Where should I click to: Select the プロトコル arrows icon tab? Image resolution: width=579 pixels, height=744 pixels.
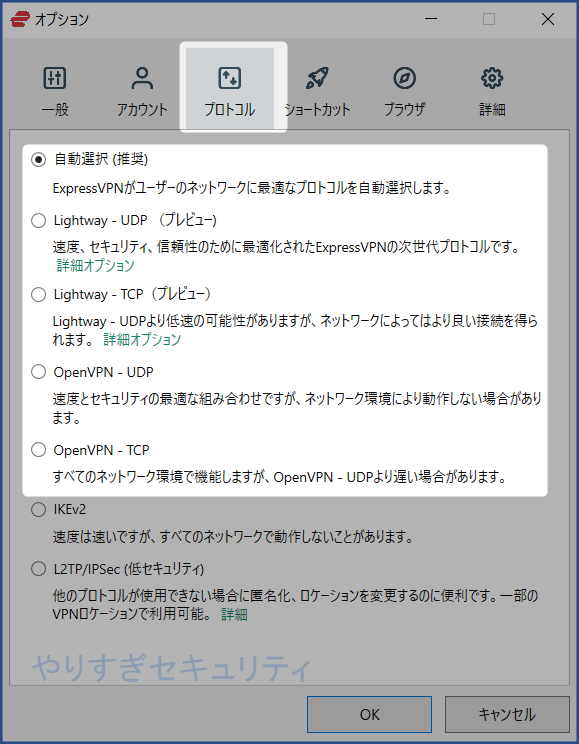230,89
